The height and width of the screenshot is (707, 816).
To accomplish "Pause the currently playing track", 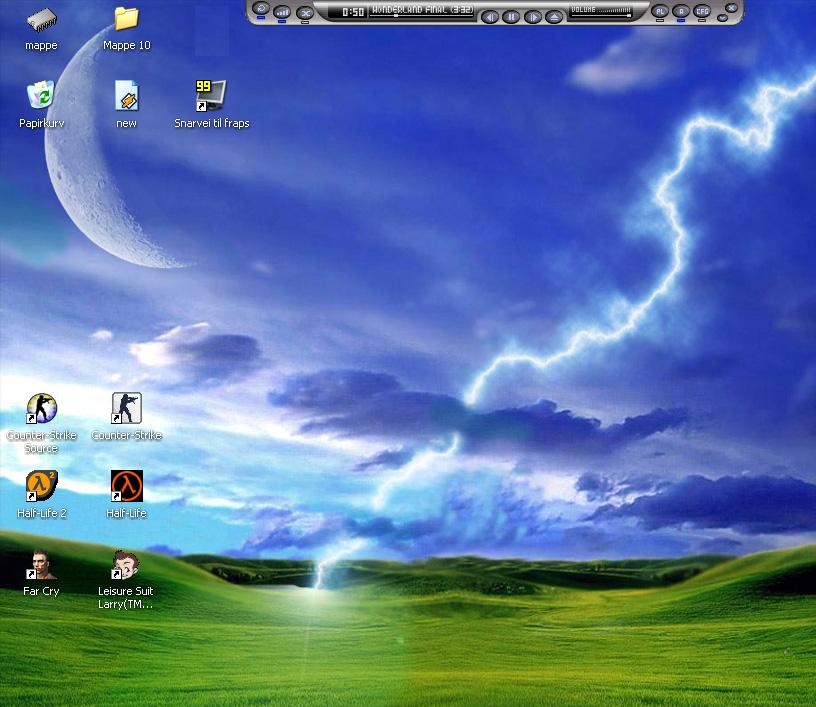I will 511,17.
